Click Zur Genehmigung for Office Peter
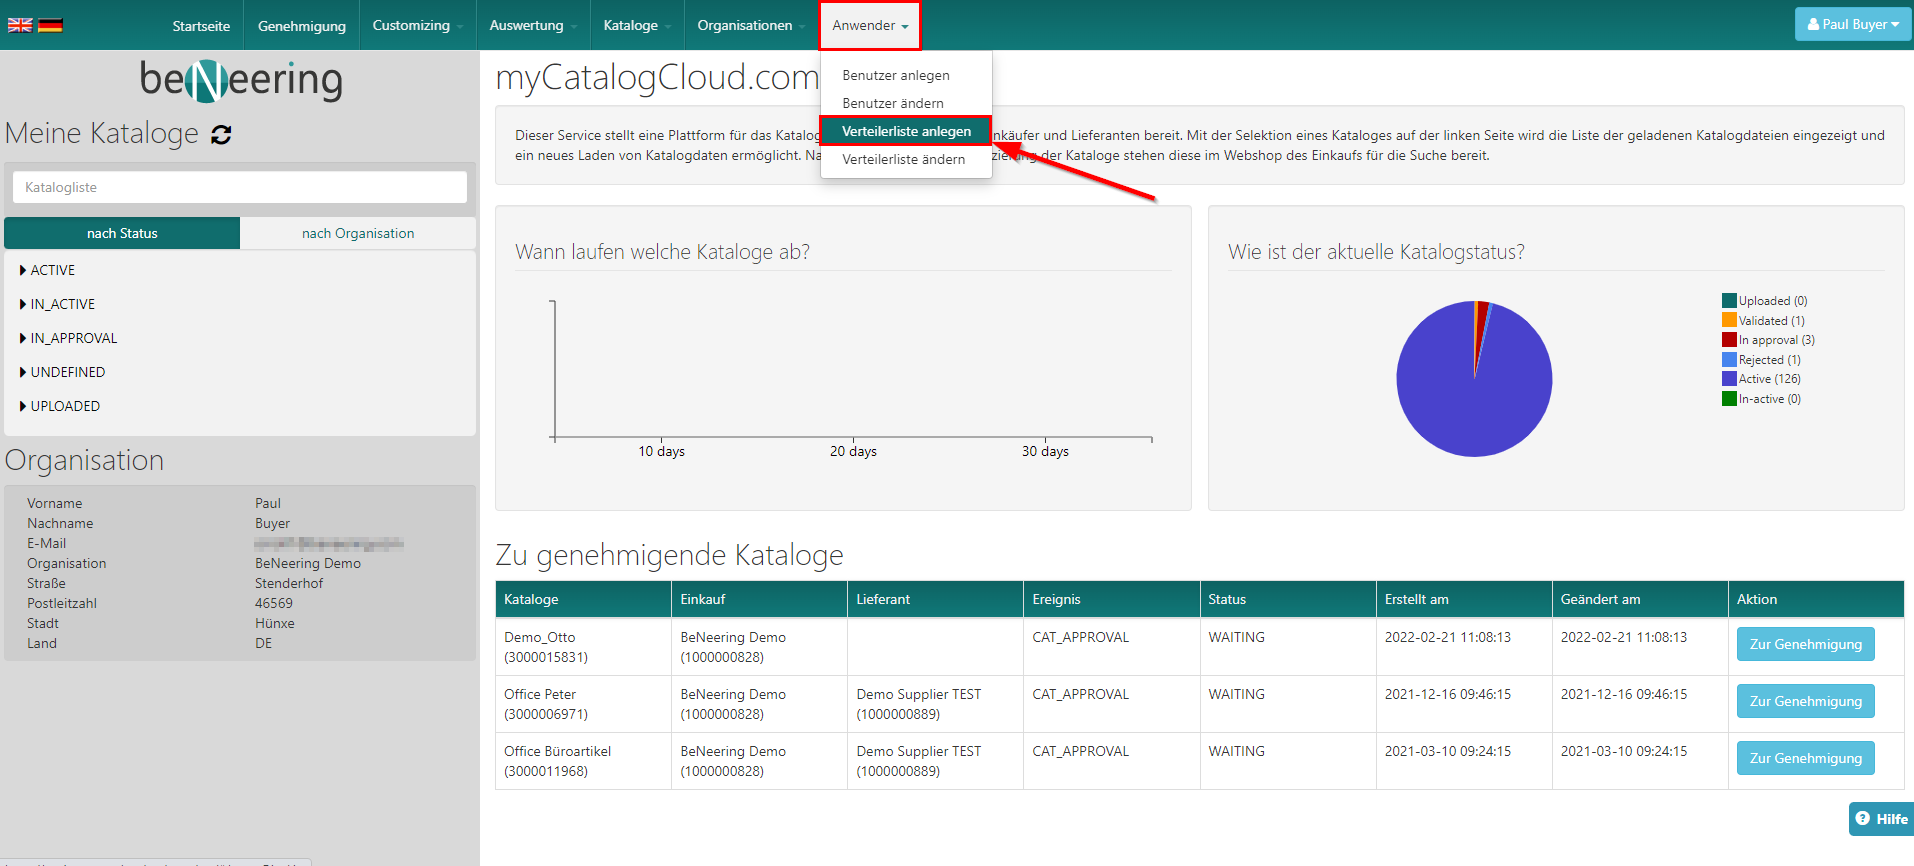Screen dimensions: 1914x866 [1805, 701]
